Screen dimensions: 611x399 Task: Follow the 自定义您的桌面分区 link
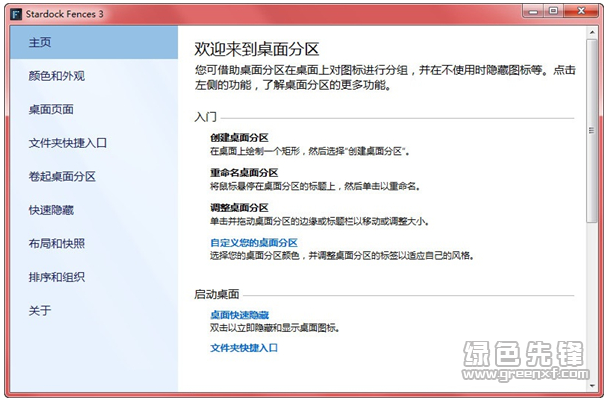click(254, 242)
